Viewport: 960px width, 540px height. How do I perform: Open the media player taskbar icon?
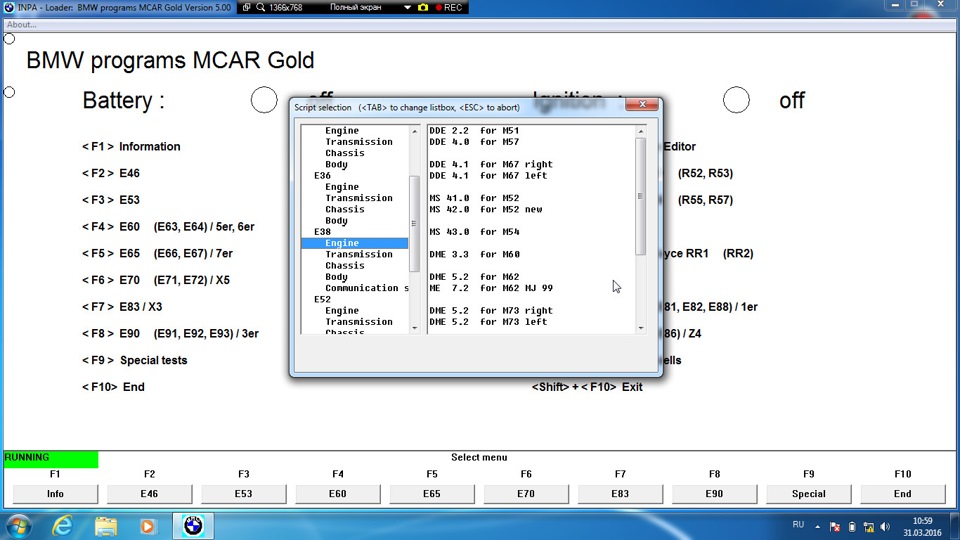tap(148, 525)
